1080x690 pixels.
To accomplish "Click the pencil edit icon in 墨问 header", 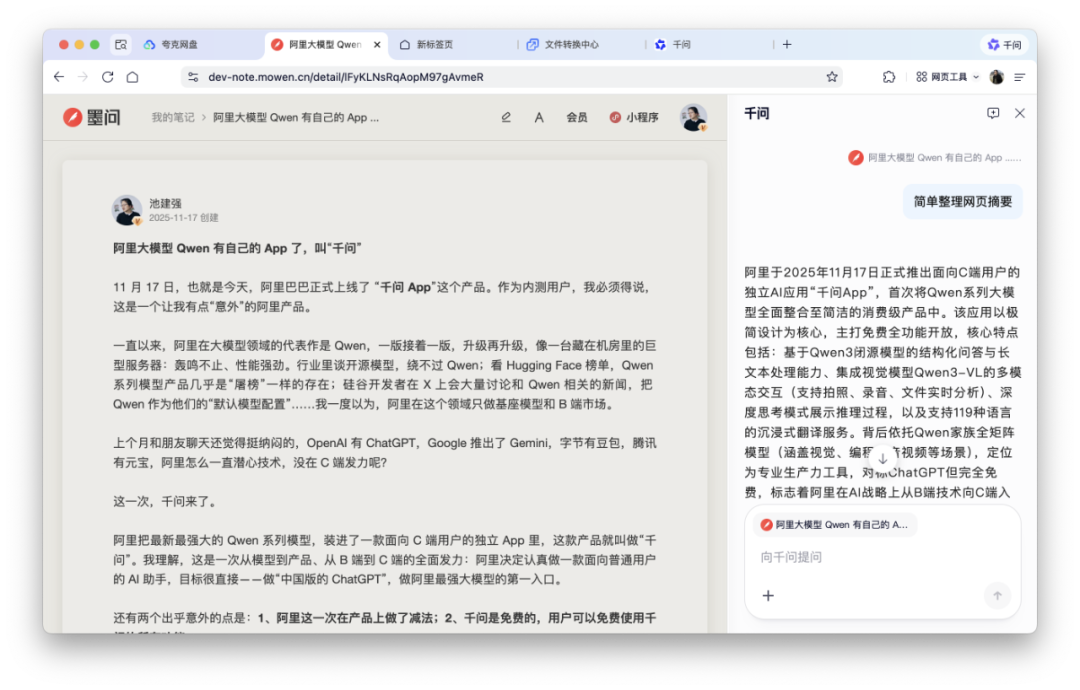I will pos(506,118).
